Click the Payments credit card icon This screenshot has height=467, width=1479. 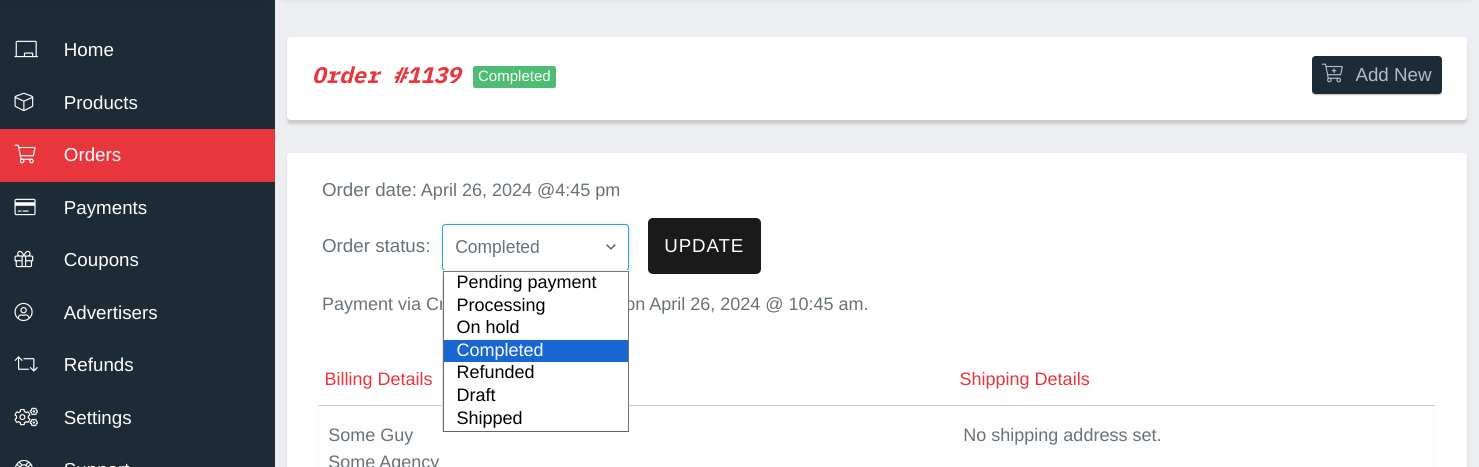click(x=25, y=208)
